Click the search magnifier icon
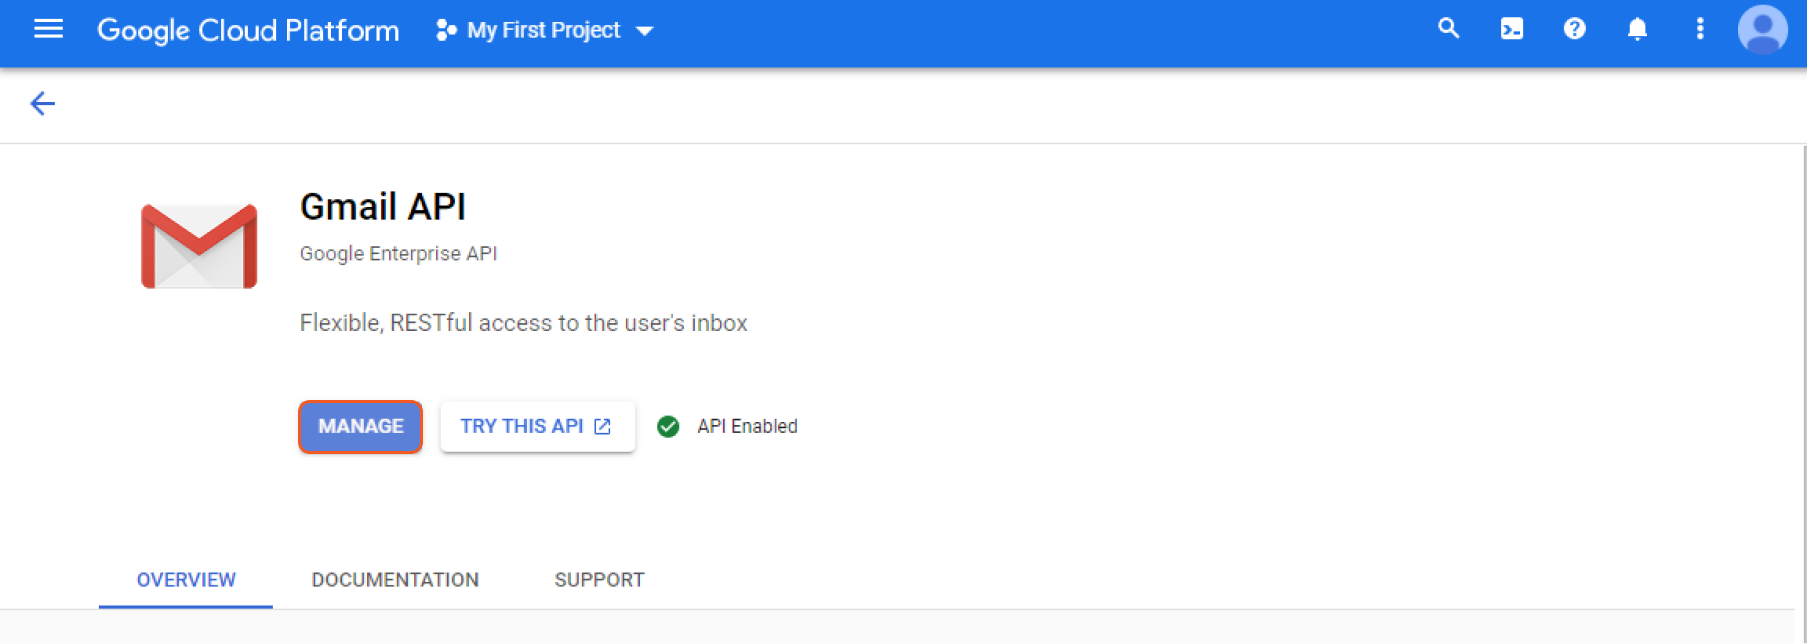This screenshot has width=1807, height=644. 1448,29
